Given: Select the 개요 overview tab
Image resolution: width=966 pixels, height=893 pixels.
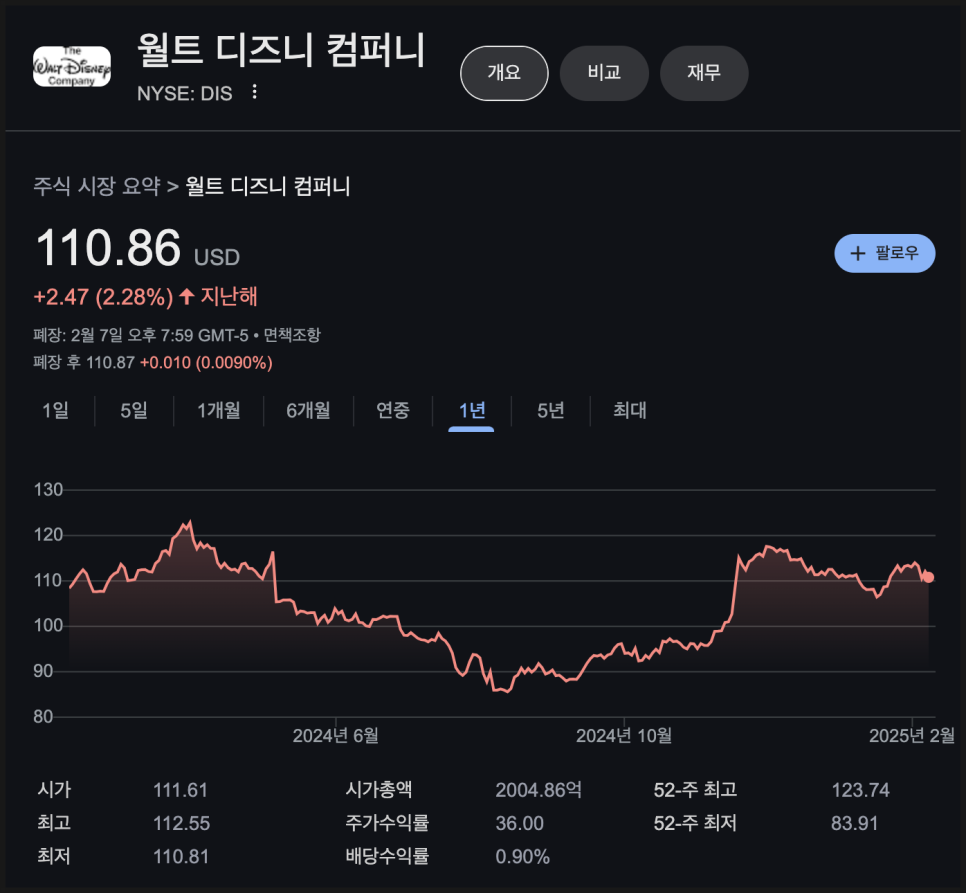Looking at the screenshot, I should click(504, 73).
